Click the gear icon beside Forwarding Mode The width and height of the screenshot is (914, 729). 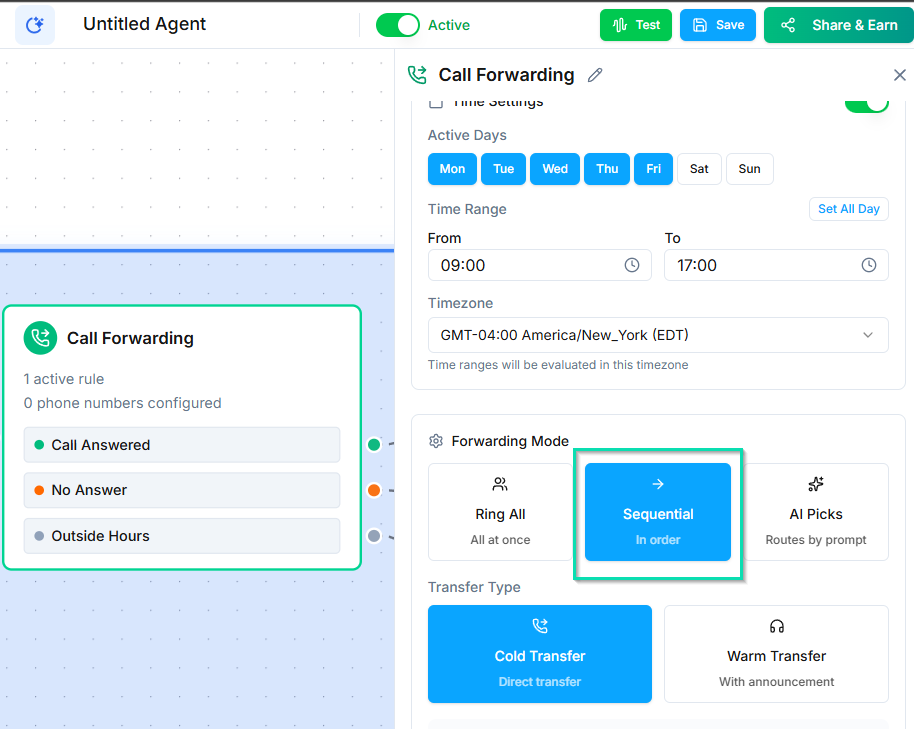click(436, 441)
